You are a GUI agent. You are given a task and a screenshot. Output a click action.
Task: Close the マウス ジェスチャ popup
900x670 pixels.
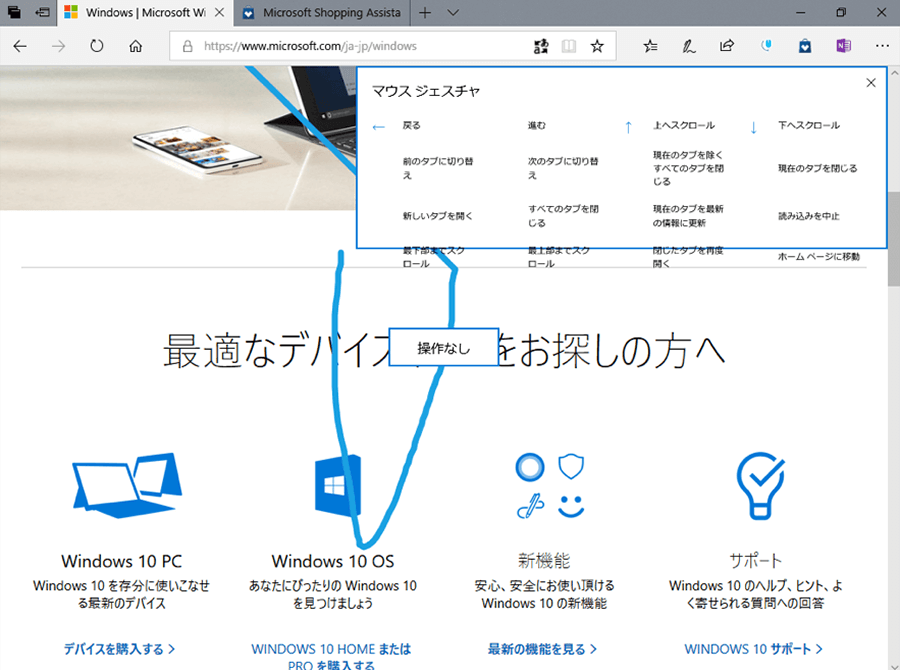(871, 83)
